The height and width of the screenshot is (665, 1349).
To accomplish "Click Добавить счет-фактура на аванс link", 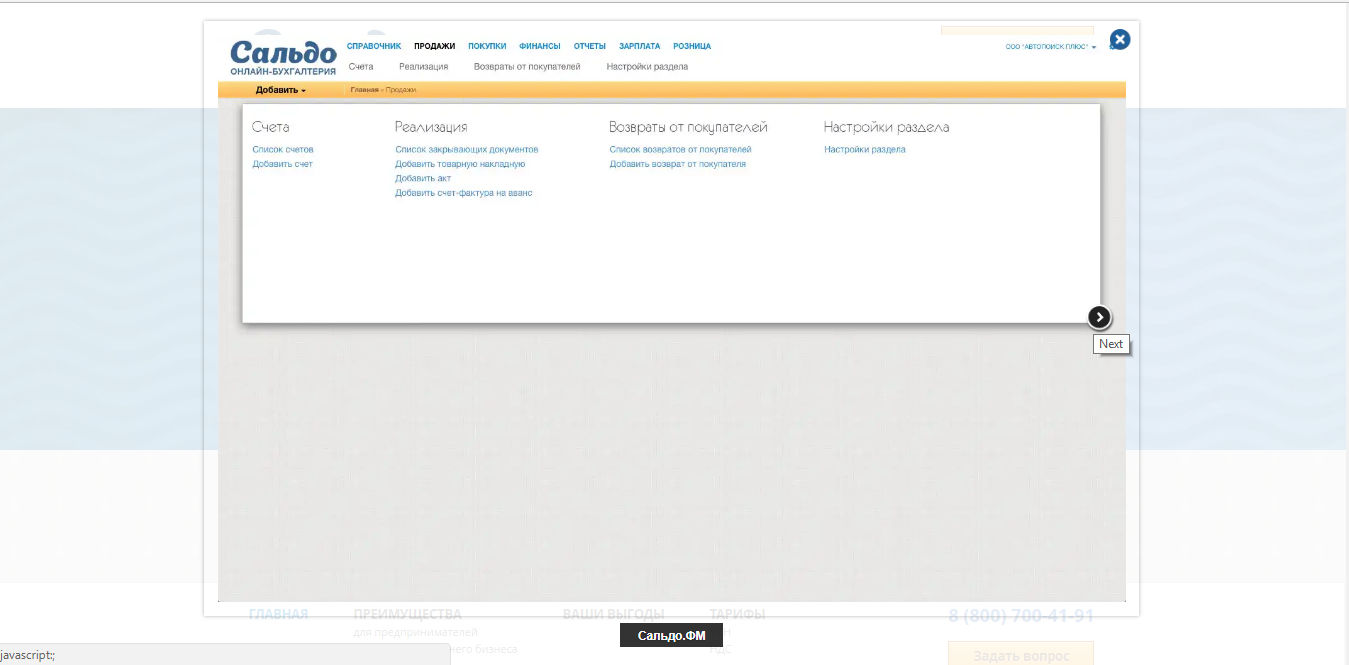I will (x=464, y=193).
